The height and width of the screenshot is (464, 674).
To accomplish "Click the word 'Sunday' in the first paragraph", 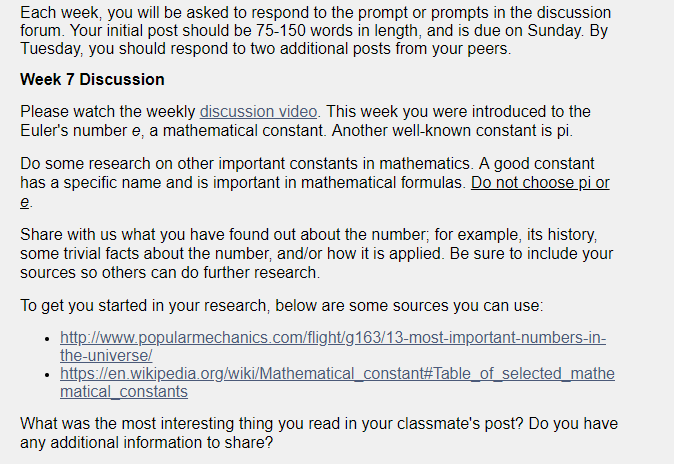I will 555,31.
